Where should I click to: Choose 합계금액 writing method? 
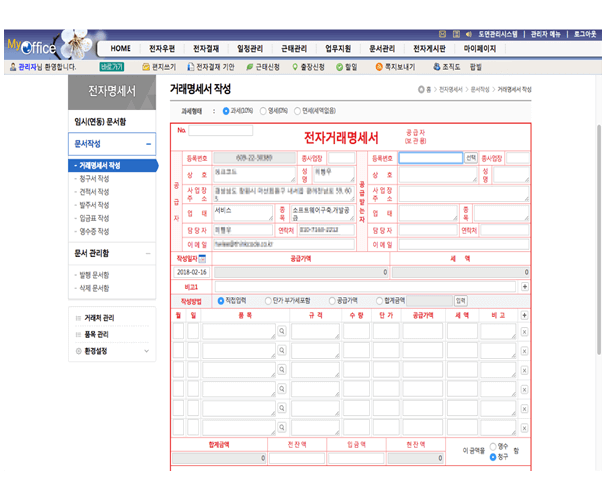(380, 301)
